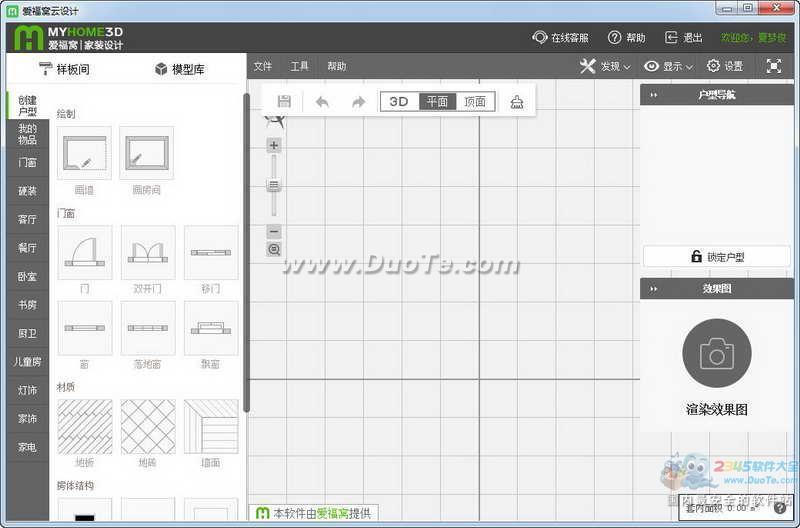Screen dimensions: 800x528
Task: Click the area help question mark icon
Action: (780, 508)
